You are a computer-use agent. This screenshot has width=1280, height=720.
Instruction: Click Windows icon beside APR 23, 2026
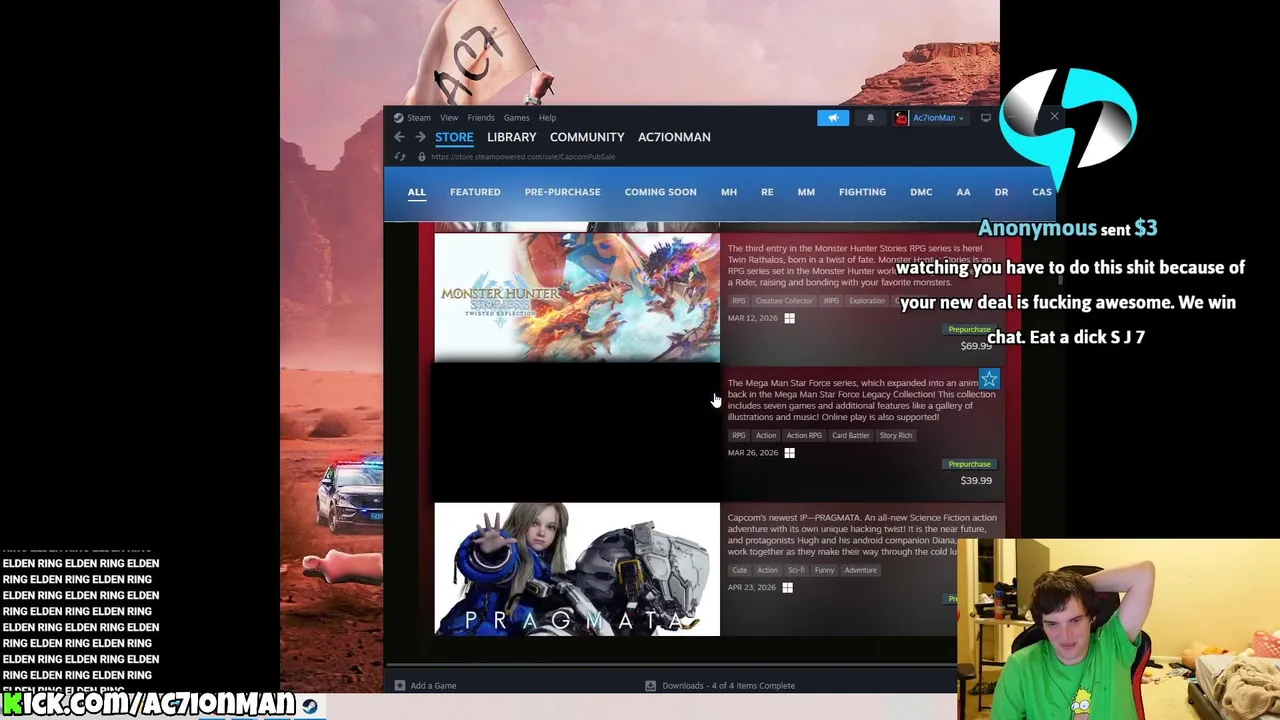pos(787,588)
